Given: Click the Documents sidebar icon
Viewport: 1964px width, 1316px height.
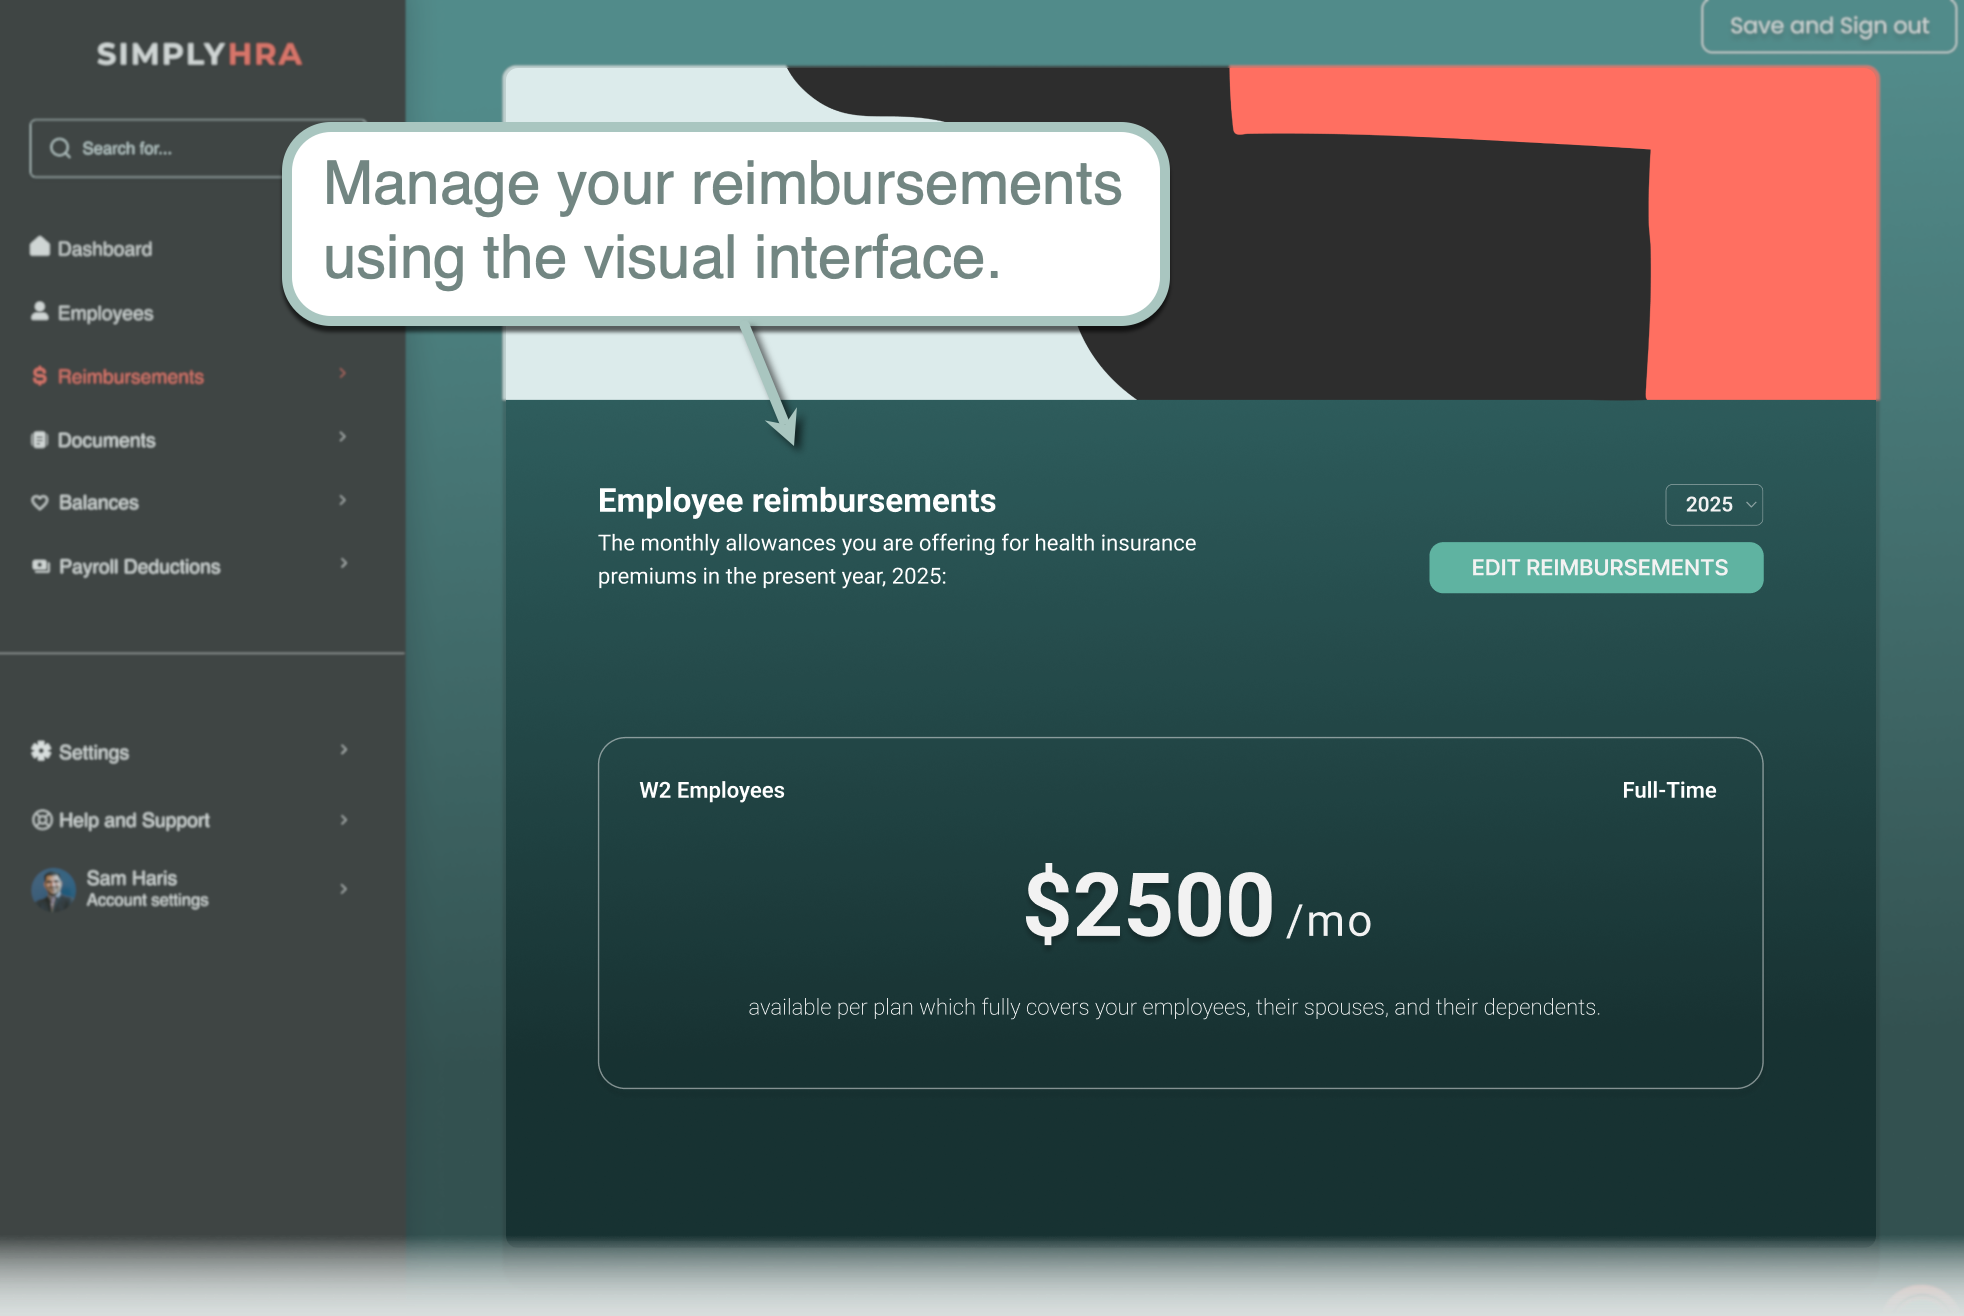Looking at the screenshot, I should pos(40,440).
